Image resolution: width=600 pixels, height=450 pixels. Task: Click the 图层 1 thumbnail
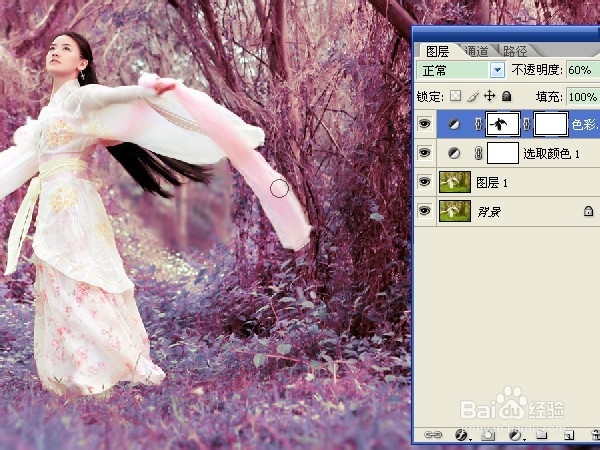pos(455,182)
